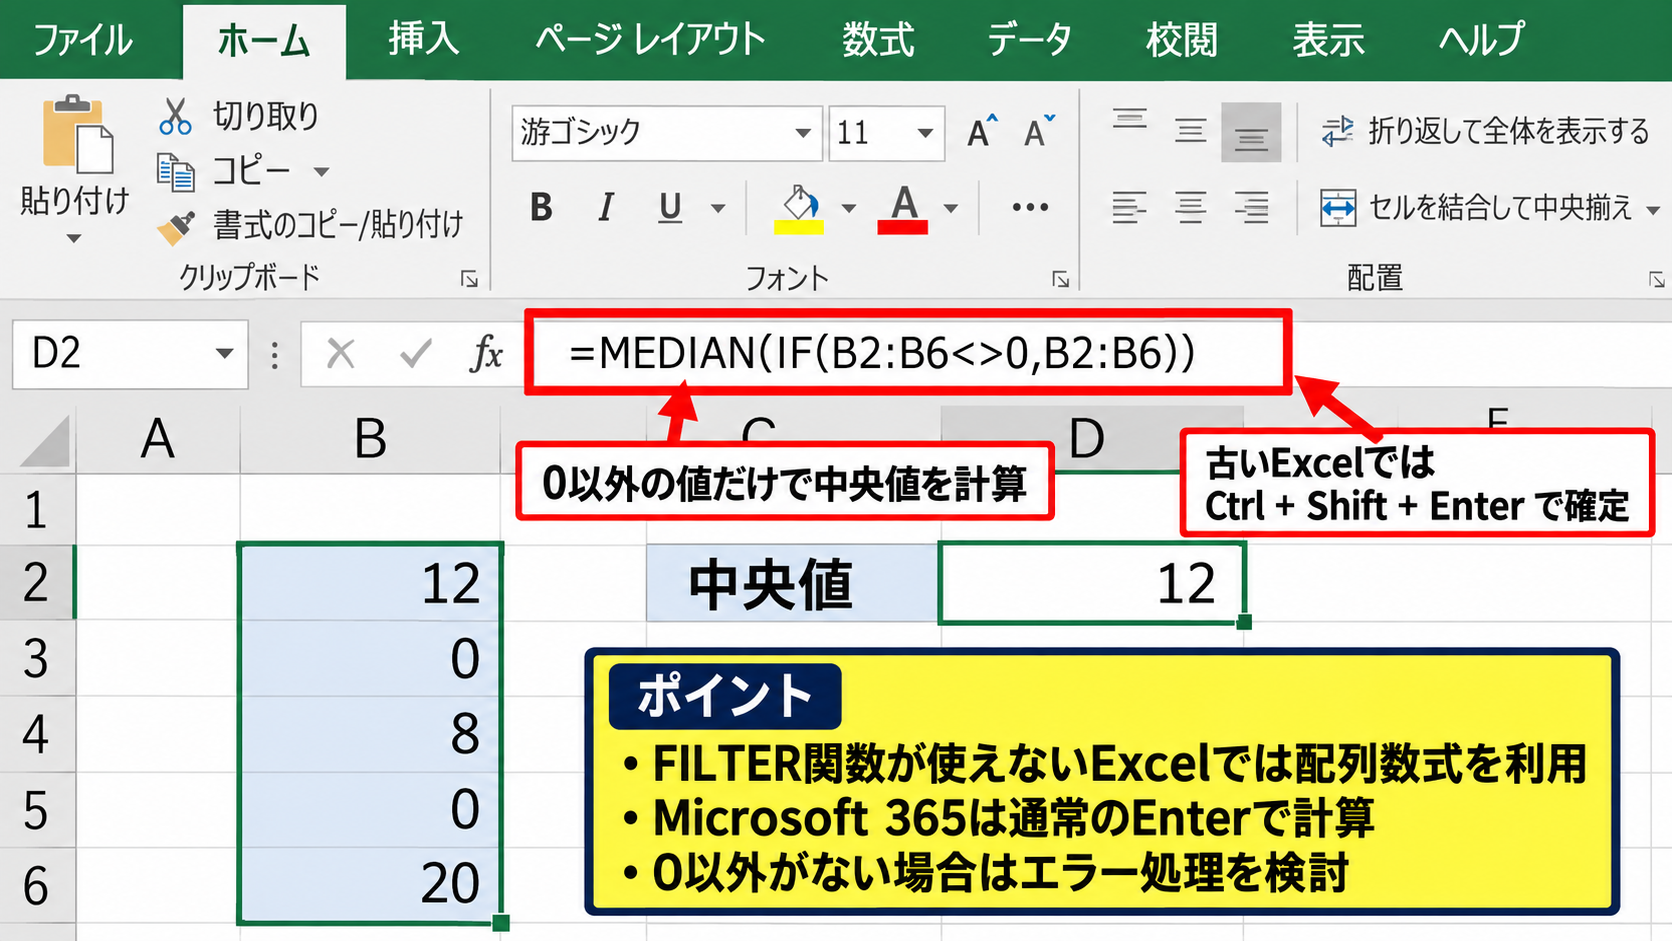Image resolution: width=1672 pixels, height=941 pixels.
Task: Open font size dropdown showing 11
Action: [x=925, y=133]
